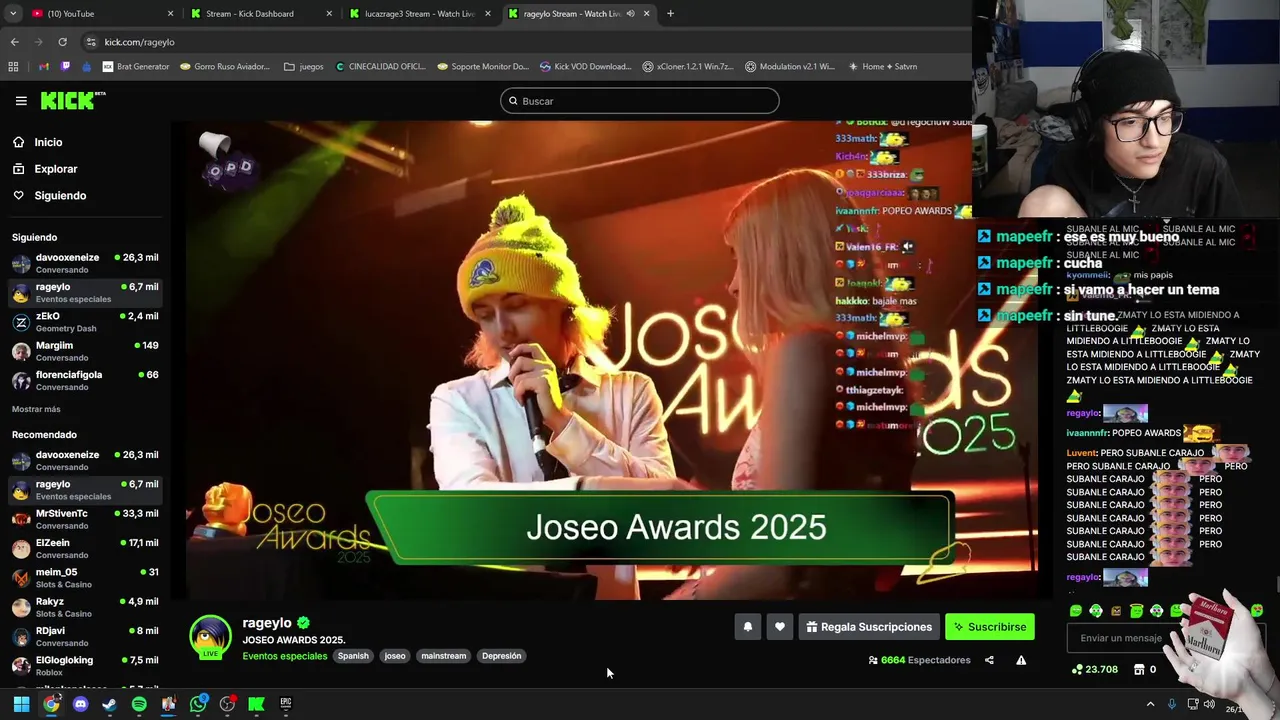Image resolution: width=1280 pixels, height=720 pixels.
Task: Open Epic Games from the taskbar
Action: (286, 704)
